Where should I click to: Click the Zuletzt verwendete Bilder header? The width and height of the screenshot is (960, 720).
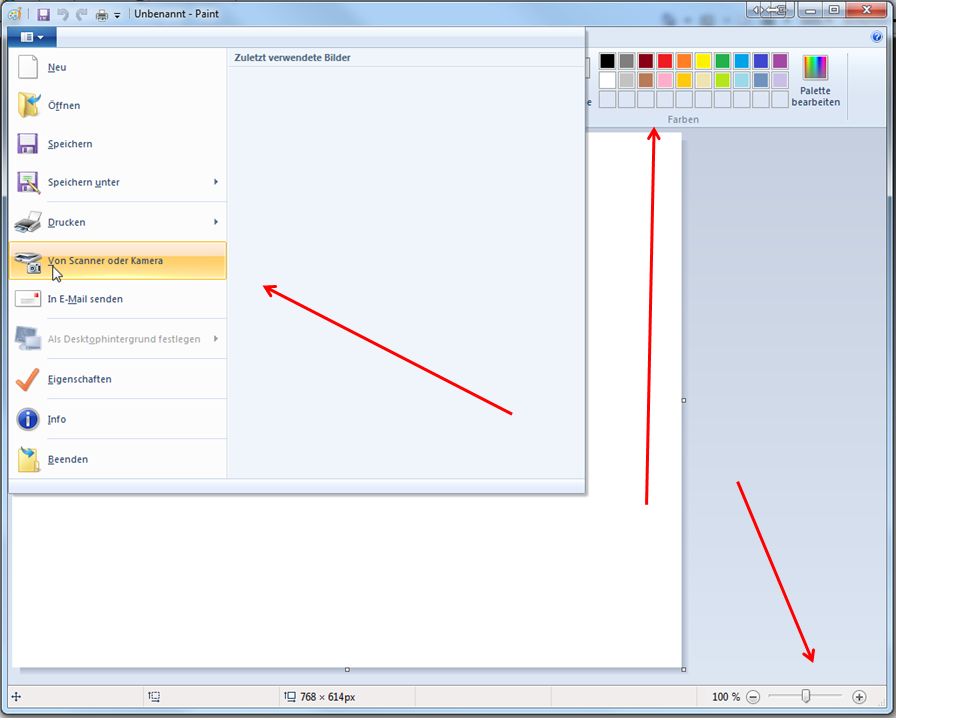(x=293, y=58)
